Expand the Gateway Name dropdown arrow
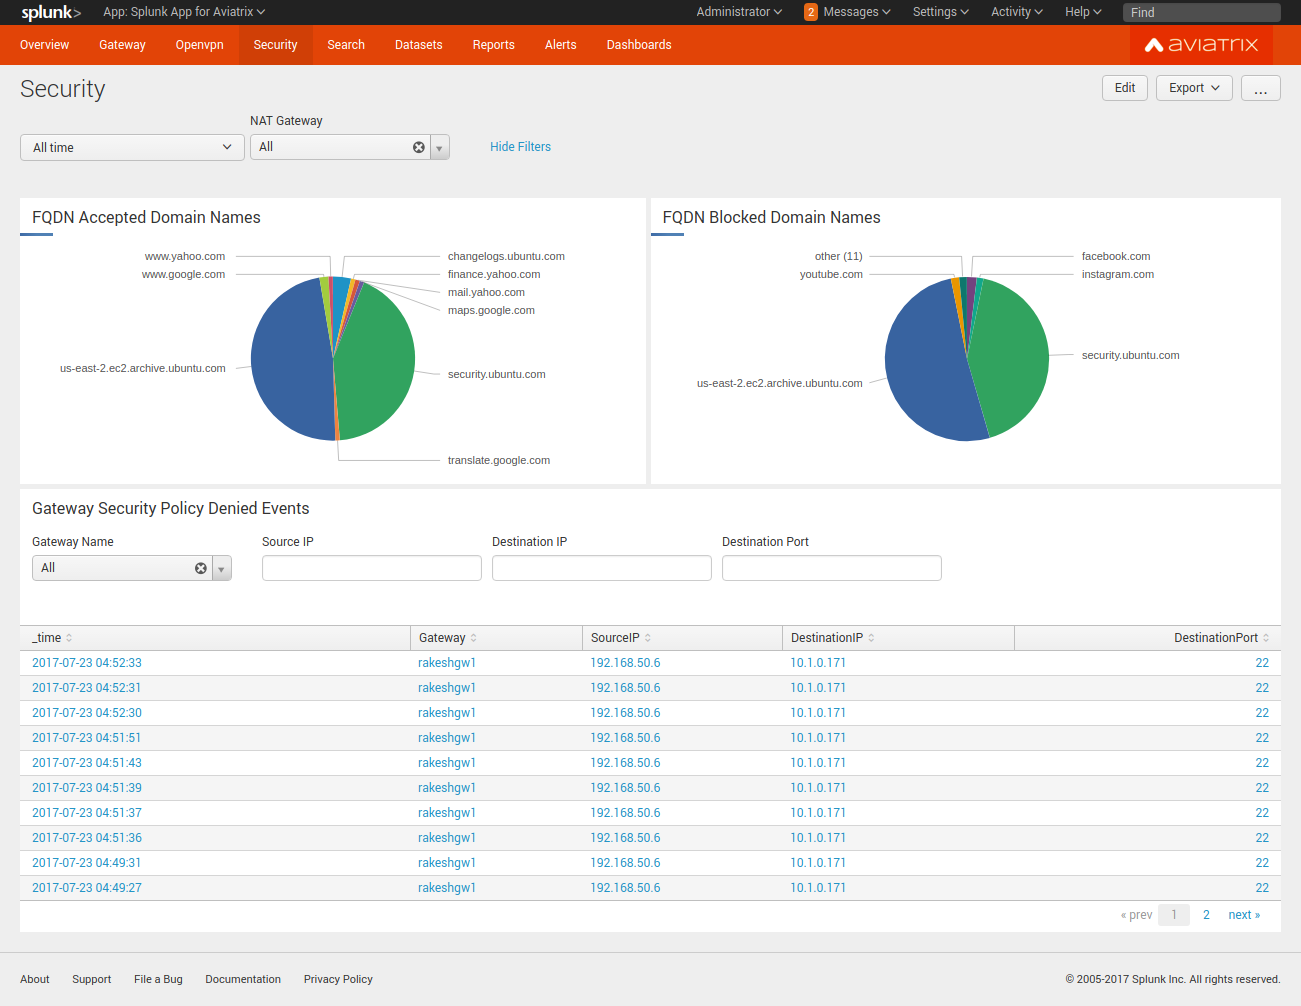The width and height of the screenshot is (1301, 1006). pos(221,568)
